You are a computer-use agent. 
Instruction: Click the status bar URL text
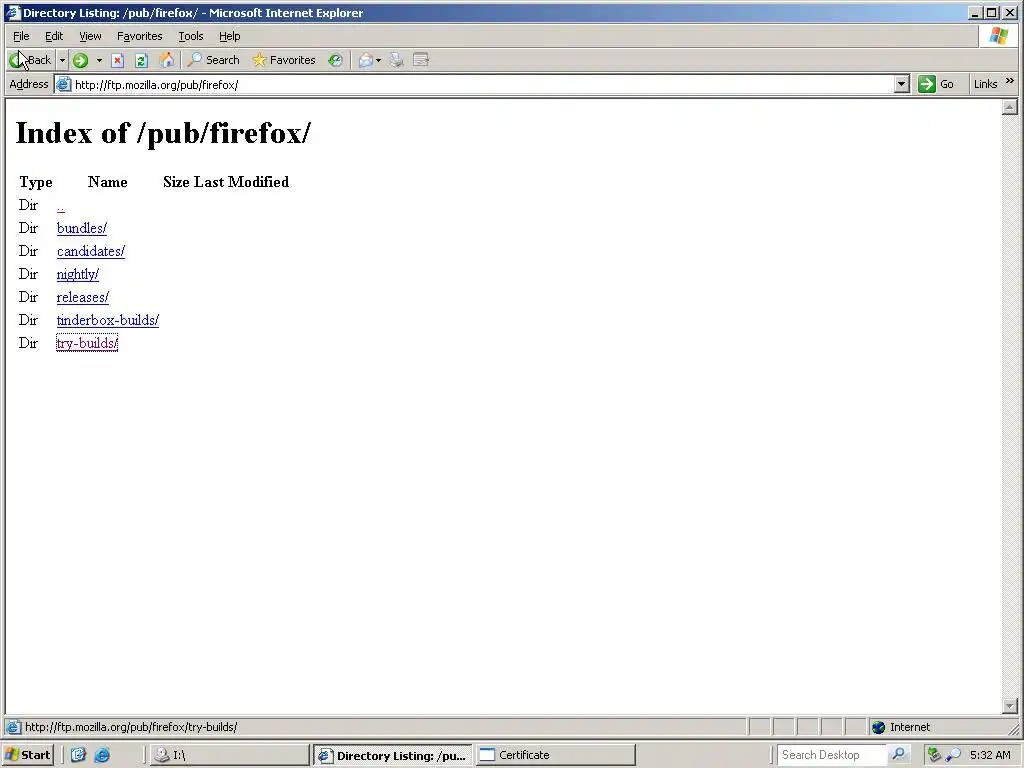pyautogui.click(x=131, y=727)
